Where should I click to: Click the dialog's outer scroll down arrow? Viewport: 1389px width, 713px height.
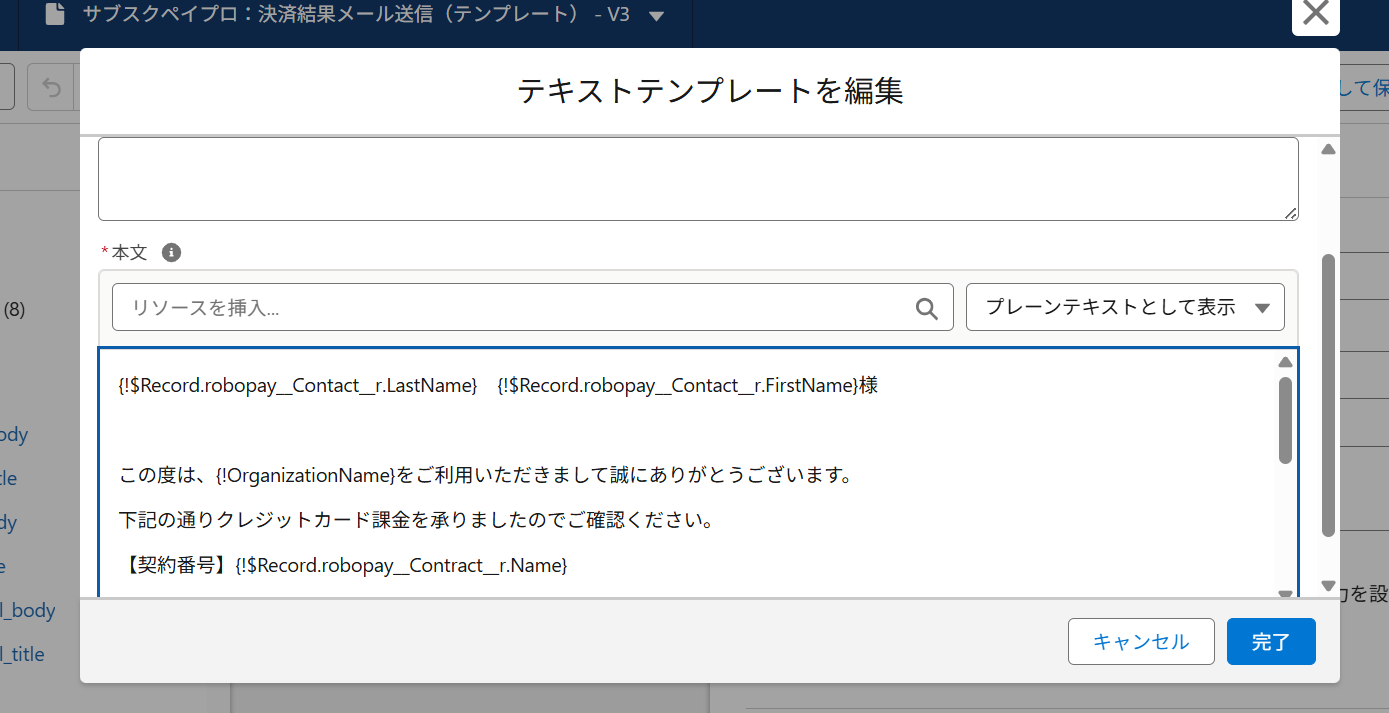(x=1328, y=585)
